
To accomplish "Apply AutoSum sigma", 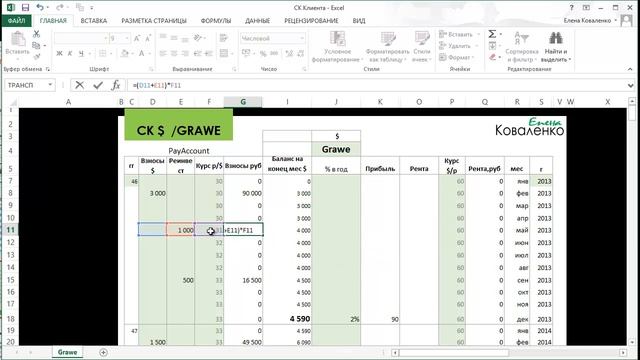I will click(492, 34).
